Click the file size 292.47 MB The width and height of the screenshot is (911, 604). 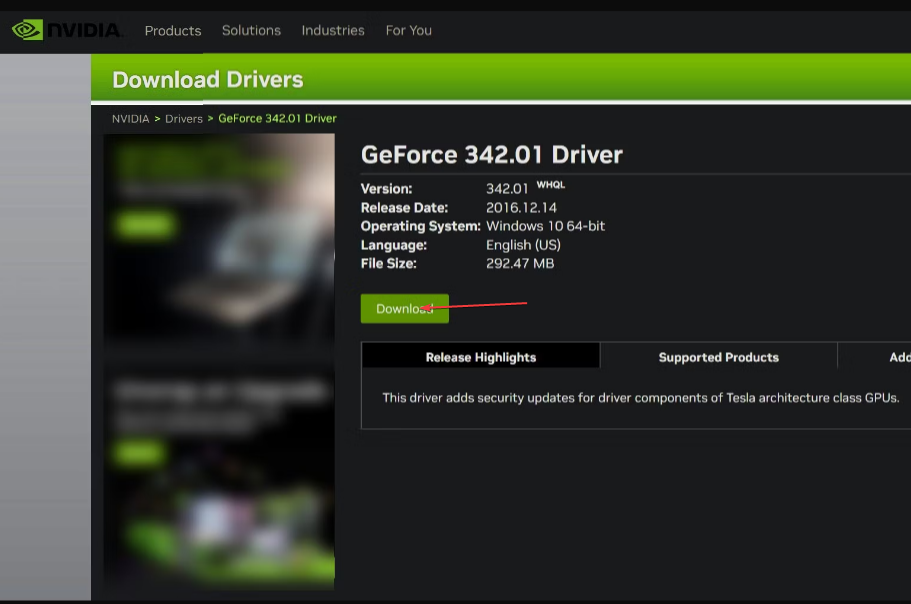pyautogui.click(x=520, y=263)
